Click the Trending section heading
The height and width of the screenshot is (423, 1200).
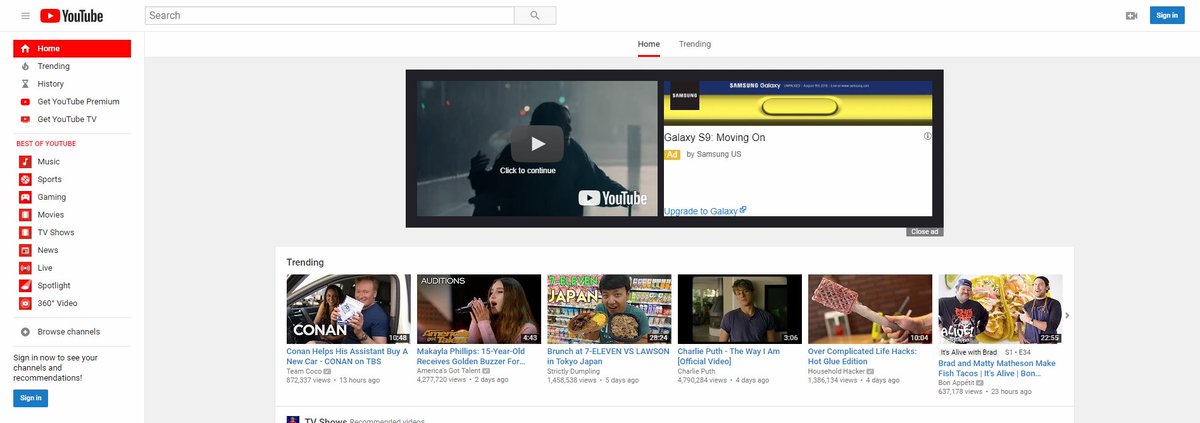pos(305,262)
